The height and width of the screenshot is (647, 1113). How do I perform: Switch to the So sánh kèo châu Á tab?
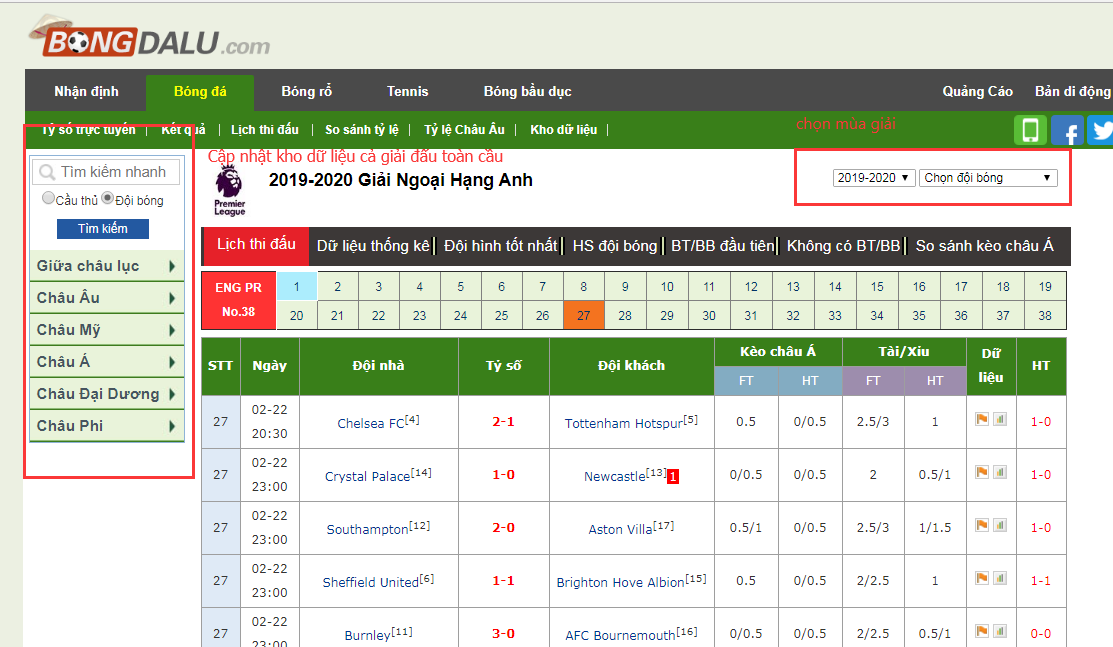point(985,246)
